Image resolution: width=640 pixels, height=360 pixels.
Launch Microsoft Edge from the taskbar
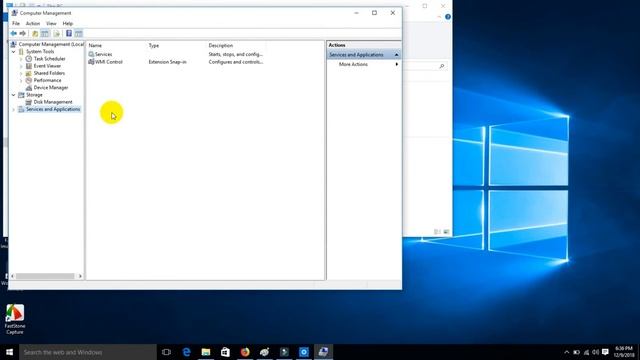pyautogui.click(x=186, y=352)
